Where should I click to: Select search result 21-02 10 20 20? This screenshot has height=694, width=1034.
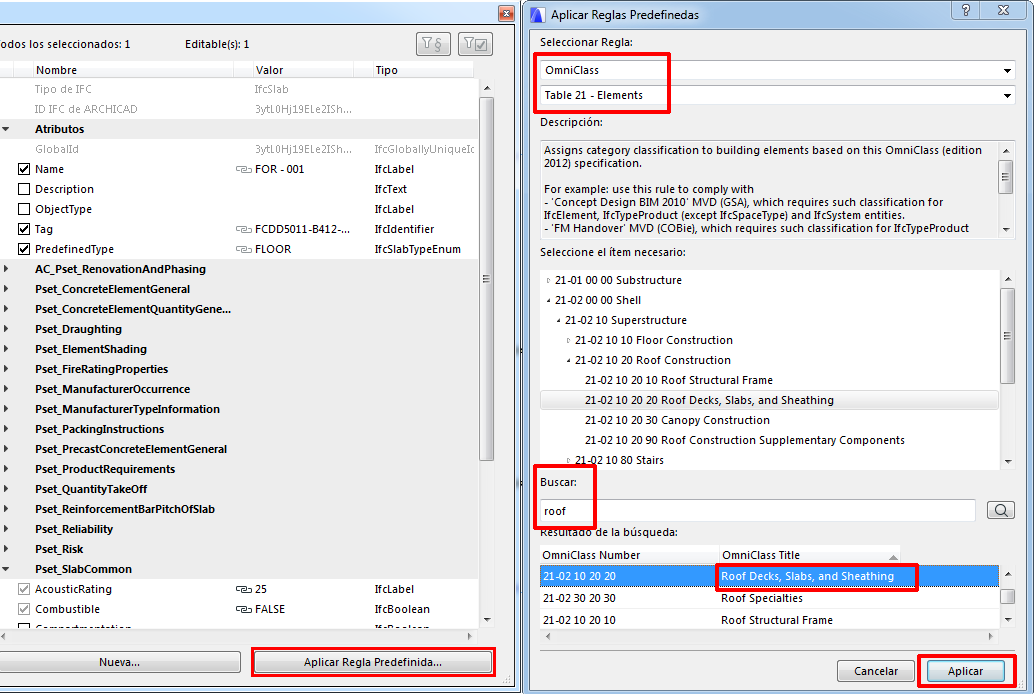point(769,576)
